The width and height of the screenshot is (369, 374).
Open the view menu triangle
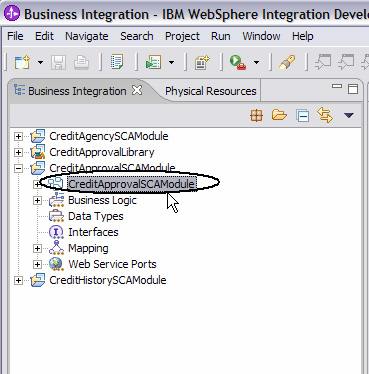(349, 115)
